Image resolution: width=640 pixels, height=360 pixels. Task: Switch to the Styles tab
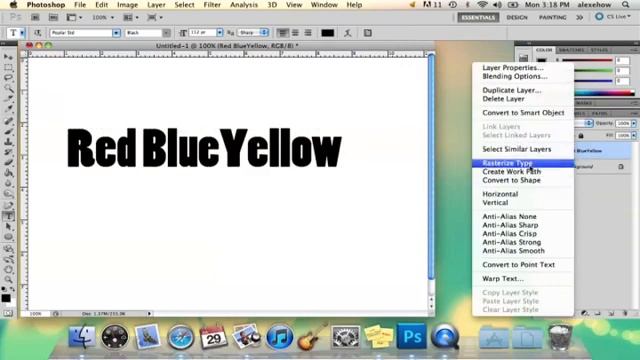point(599,50)
